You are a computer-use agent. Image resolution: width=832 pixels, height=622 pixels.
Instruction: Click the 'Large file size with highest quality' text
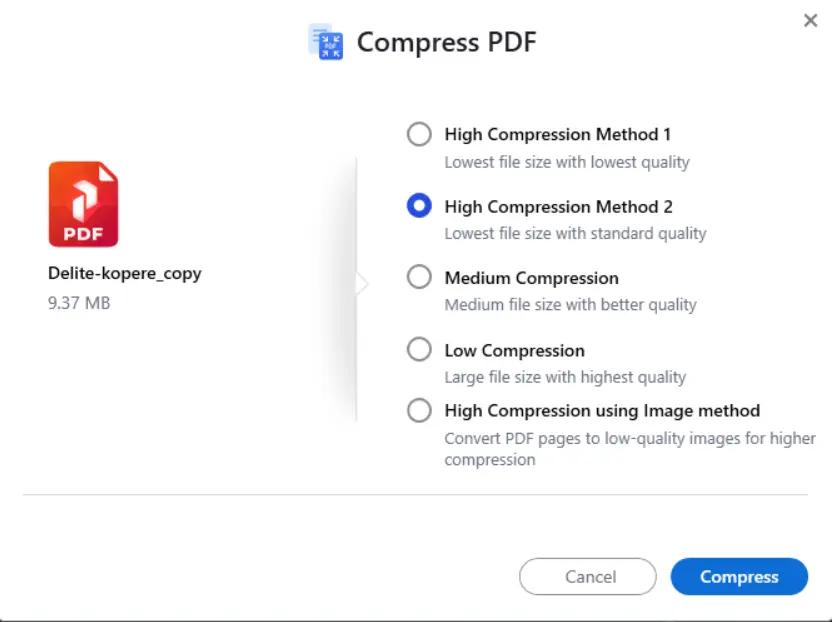(x=566, y=377)
